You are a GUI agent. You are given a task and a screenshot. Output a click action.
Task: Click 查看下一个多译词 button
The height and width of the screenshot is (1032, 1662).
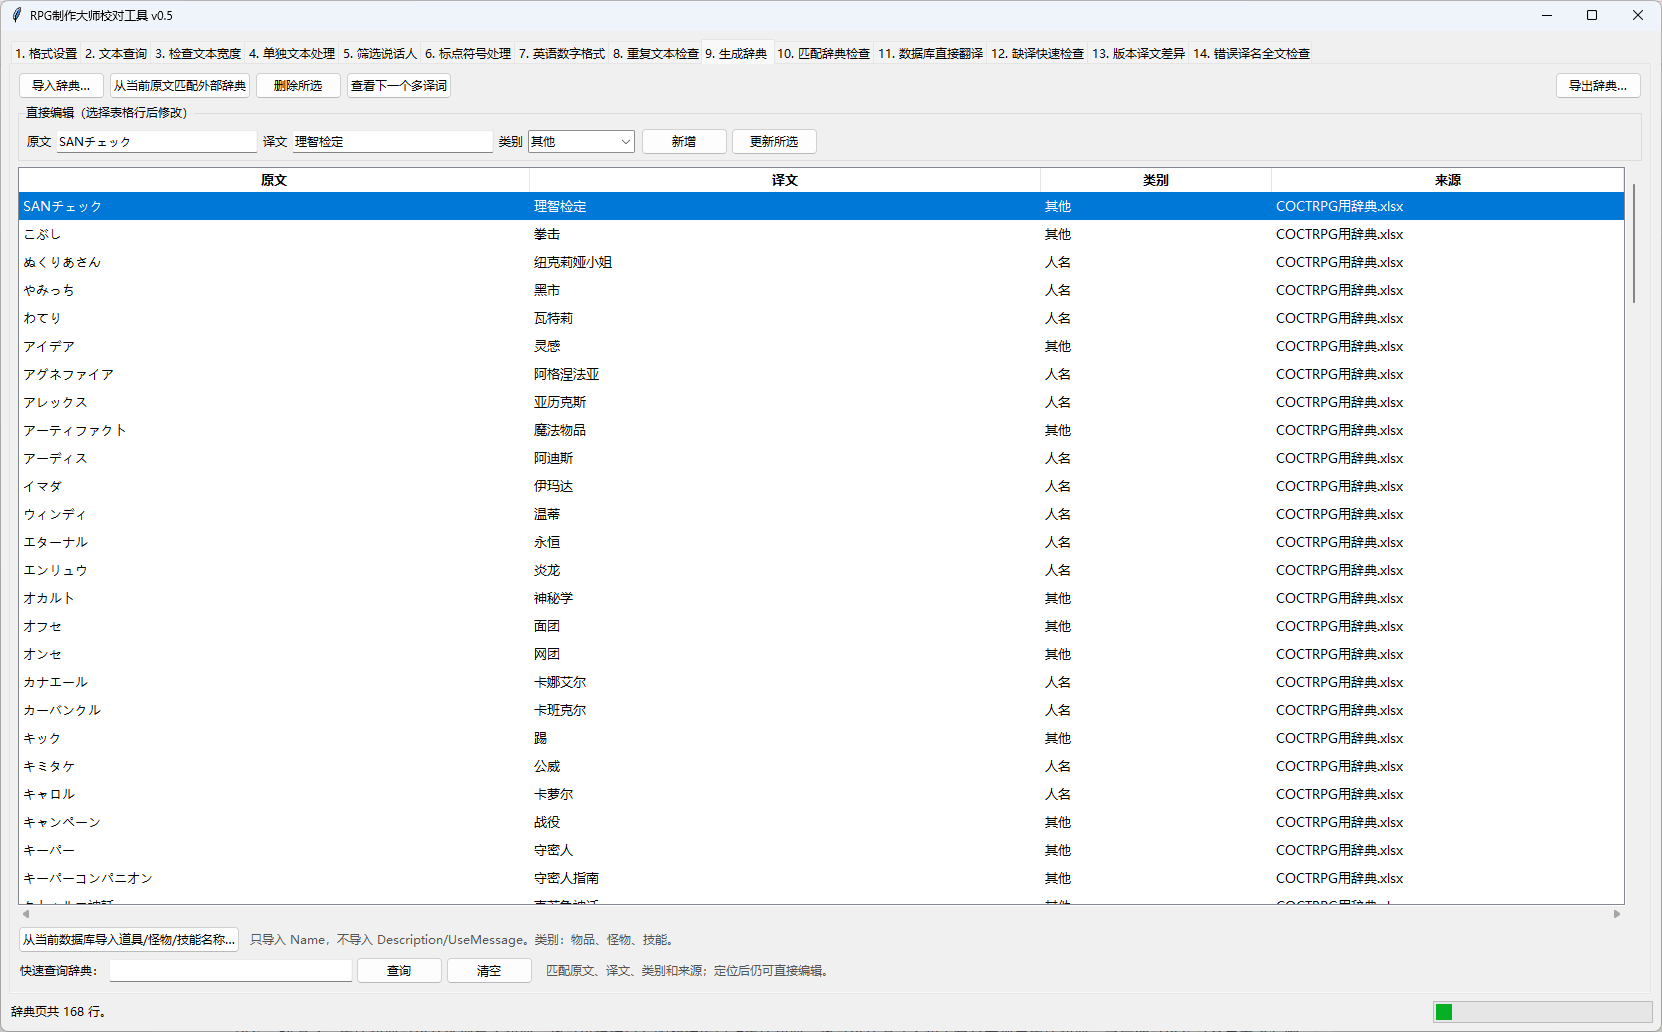pyautogui.click(x=399, y=86)
